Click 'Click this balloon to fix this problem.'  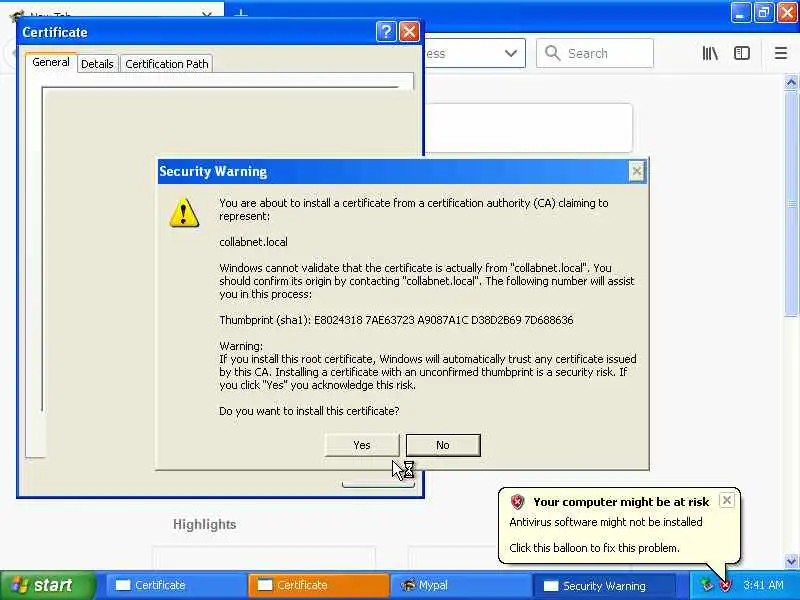click(594, 548)
